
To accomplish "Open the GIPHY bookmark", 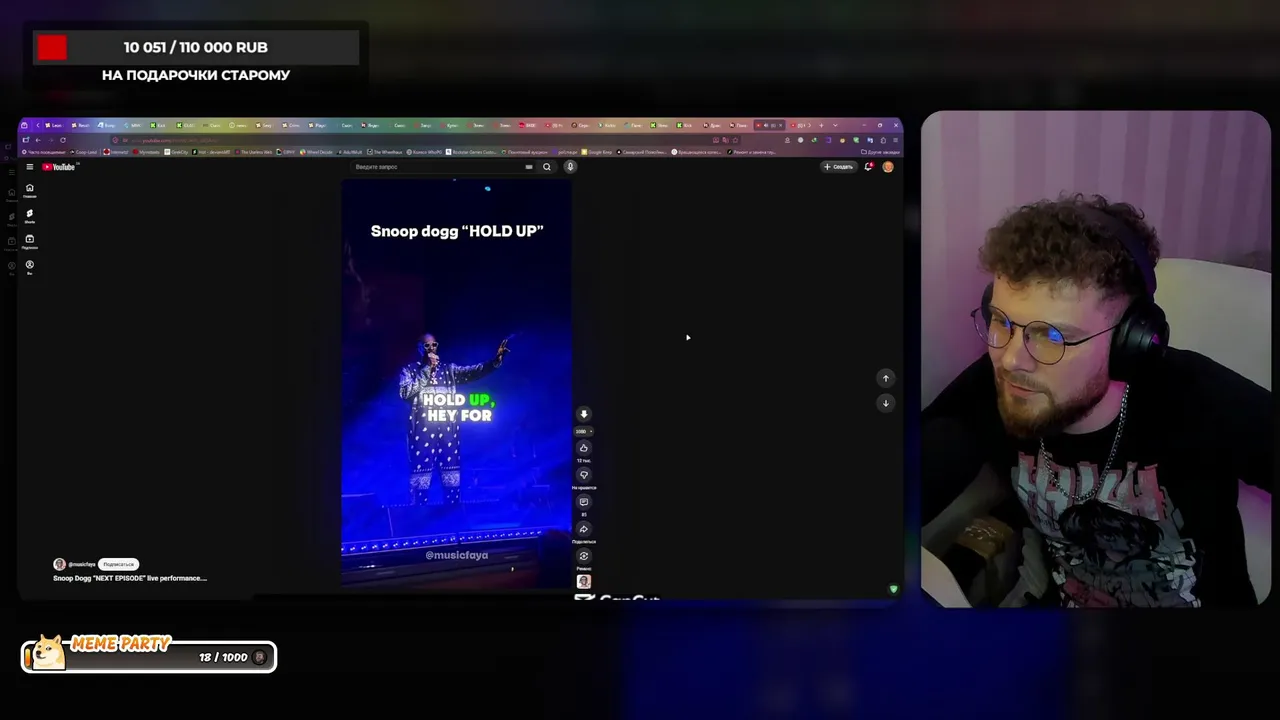I will pyautogui.click(x=285, y=152).
